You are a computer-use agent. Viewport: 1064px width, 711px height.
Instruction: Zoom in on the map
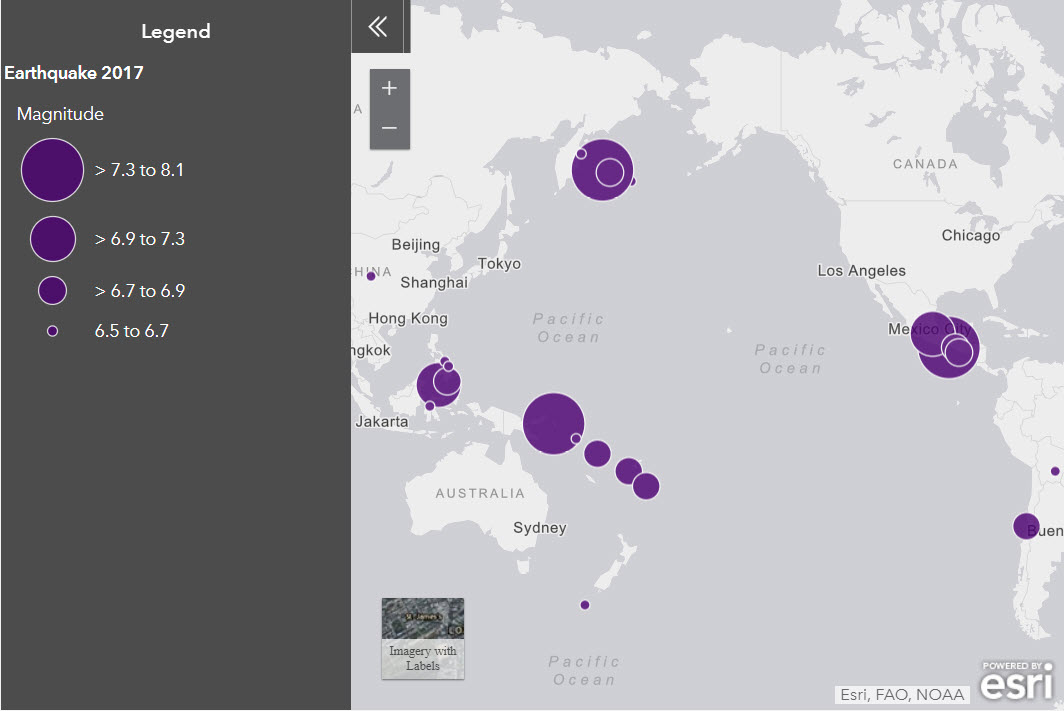coord(389,88)
